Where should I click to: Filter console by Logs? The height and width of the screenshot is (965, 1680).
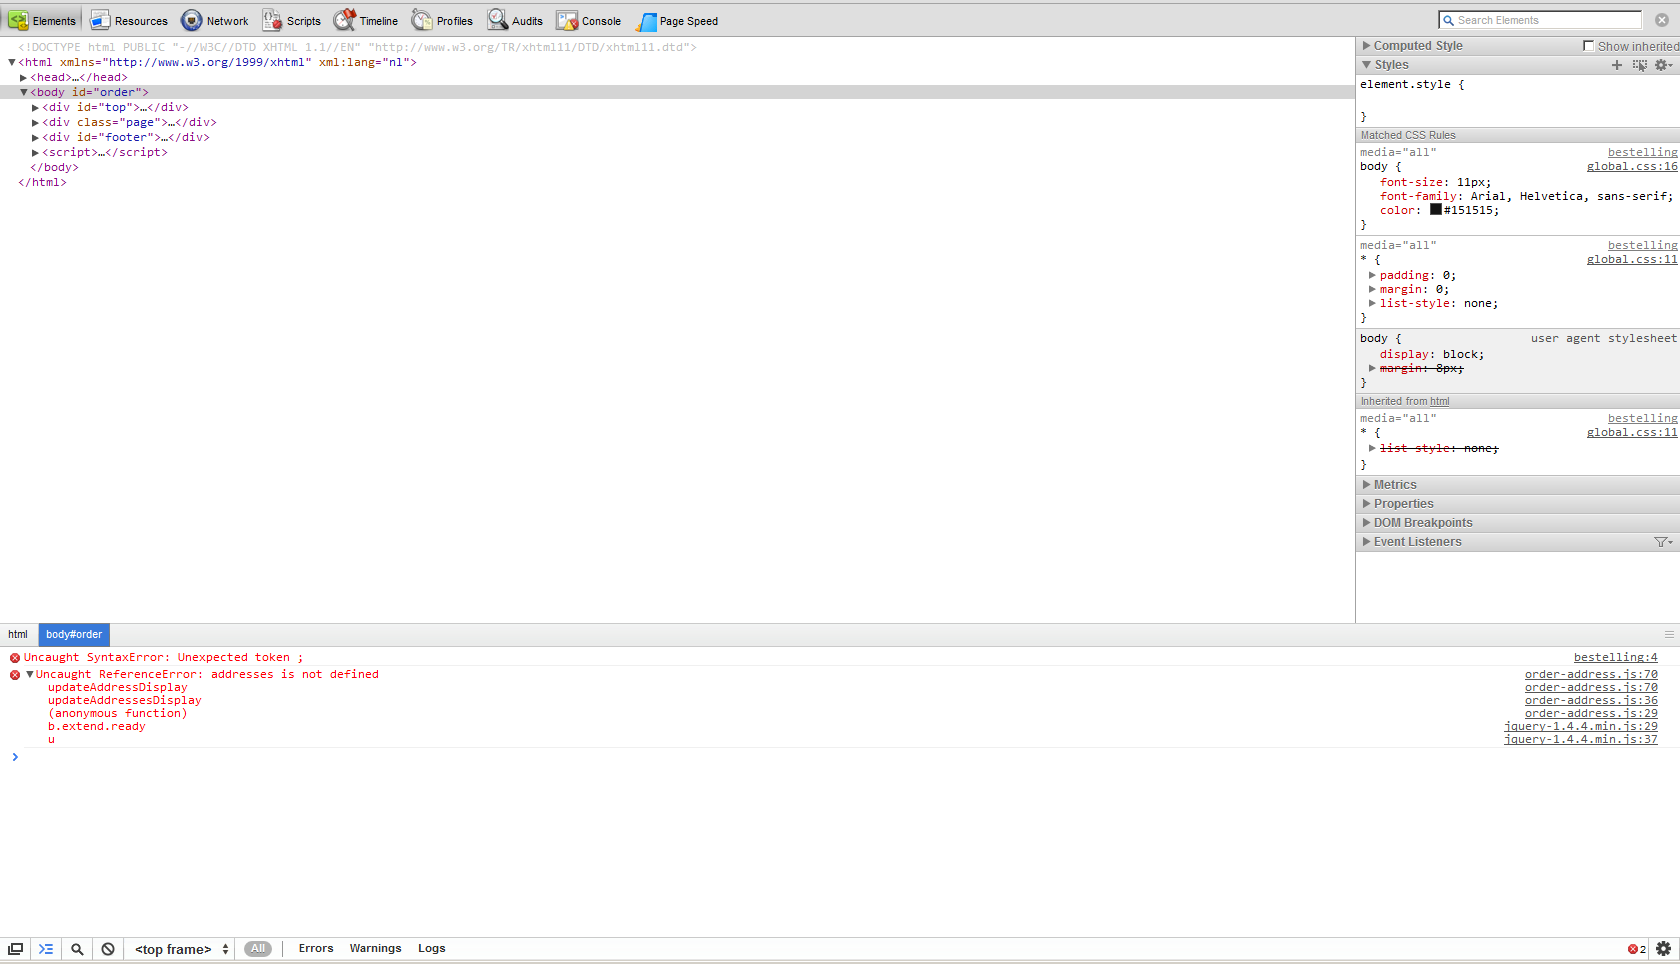432,949
